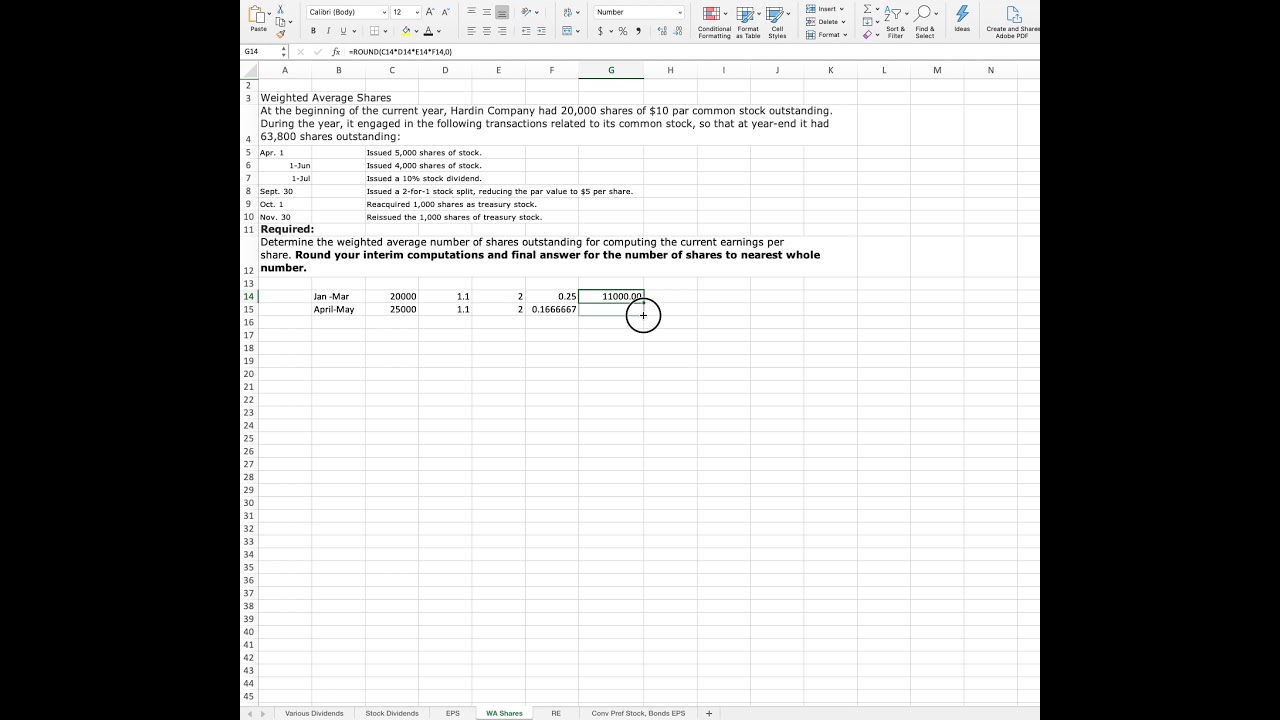Open Format as Table gallery
The width and height of the screenshot is (1280, 720).
(748, 22)
